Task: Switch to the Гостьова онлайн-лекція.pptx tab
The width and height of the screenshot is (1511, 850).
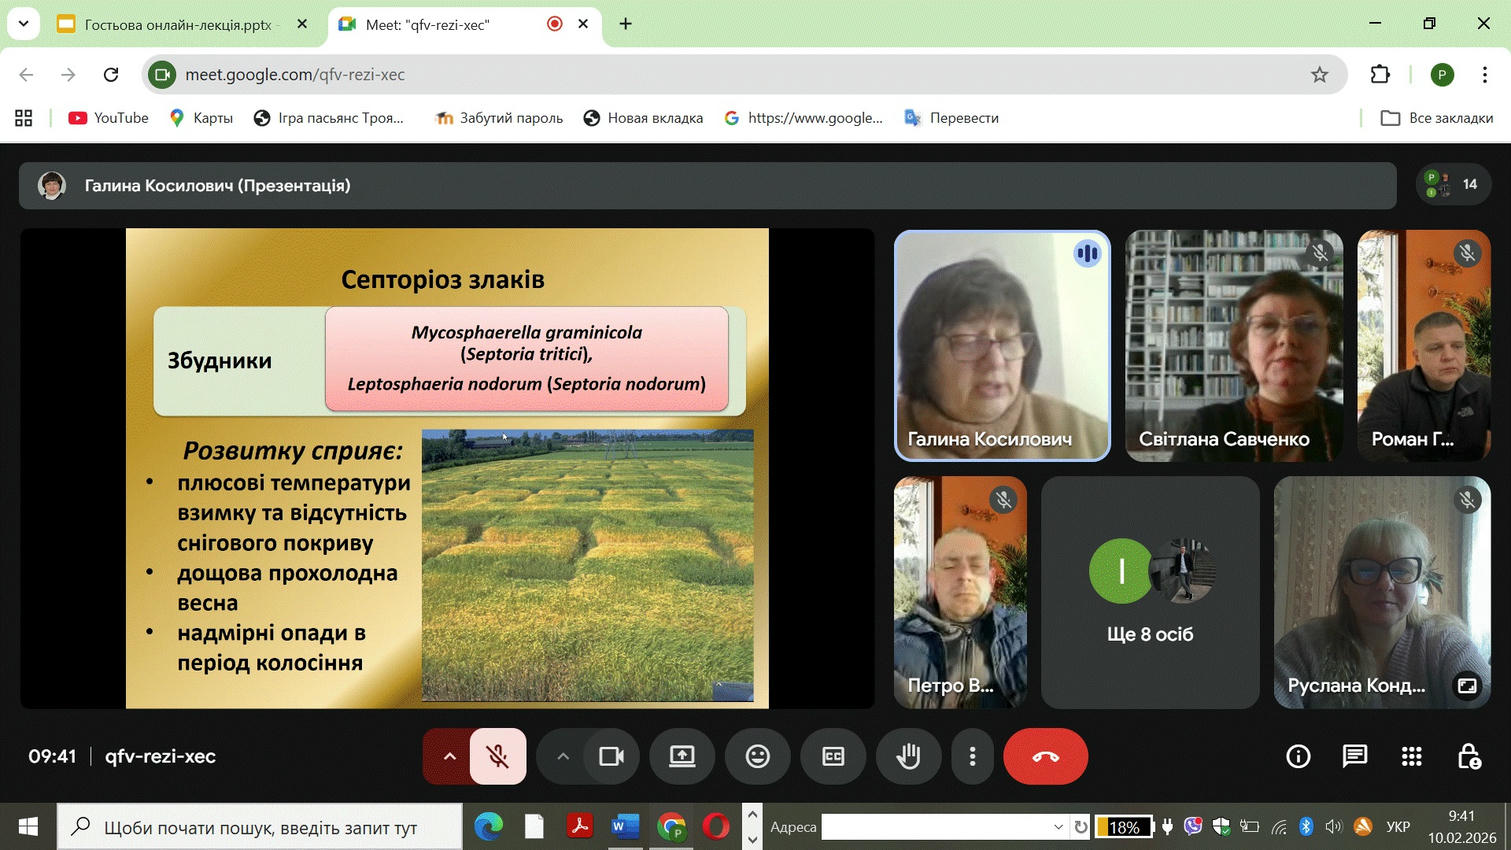Action: (178, 24)
